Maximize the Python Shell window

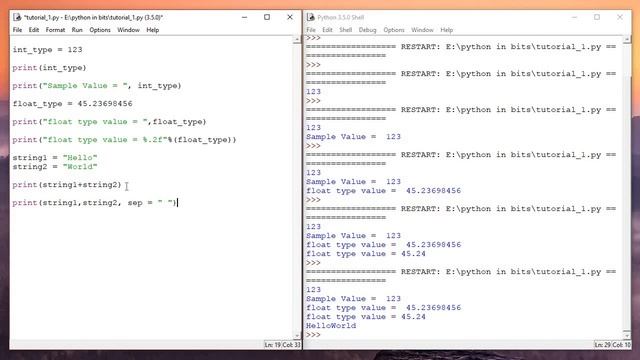click(597, 17)
